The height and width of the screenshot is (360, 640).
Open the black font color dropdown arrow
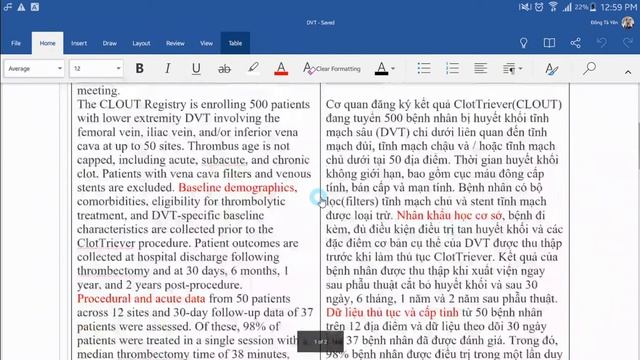point(393,69)
